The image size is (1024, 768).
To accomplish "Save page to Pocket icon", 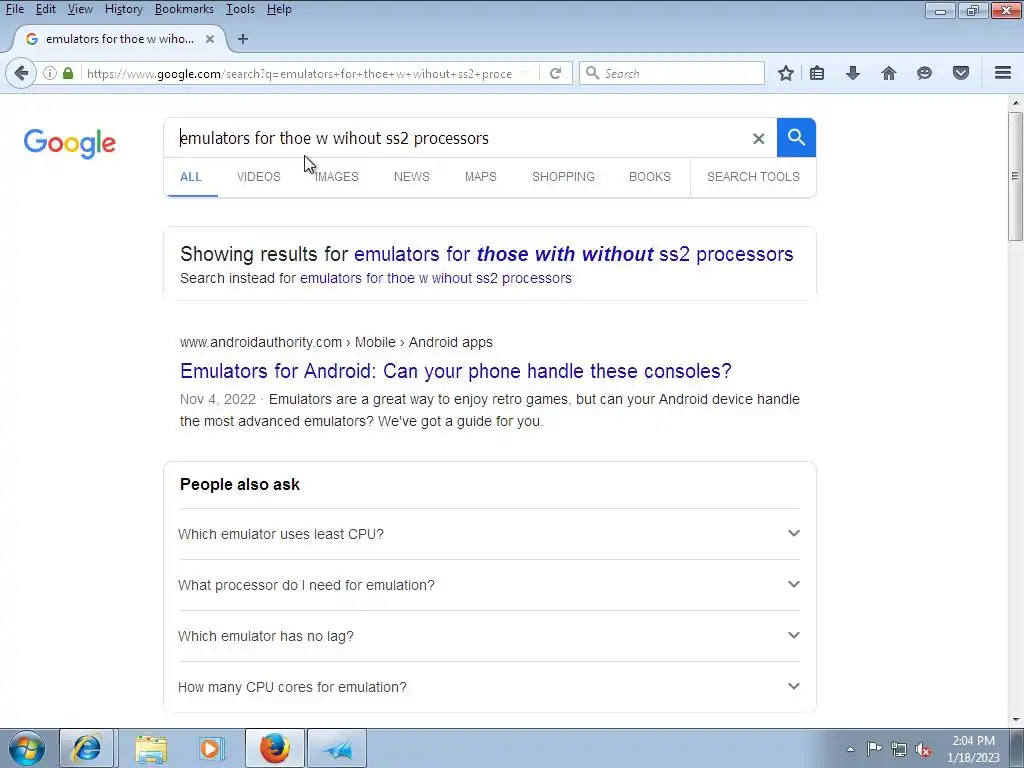I will coord(961,73).
